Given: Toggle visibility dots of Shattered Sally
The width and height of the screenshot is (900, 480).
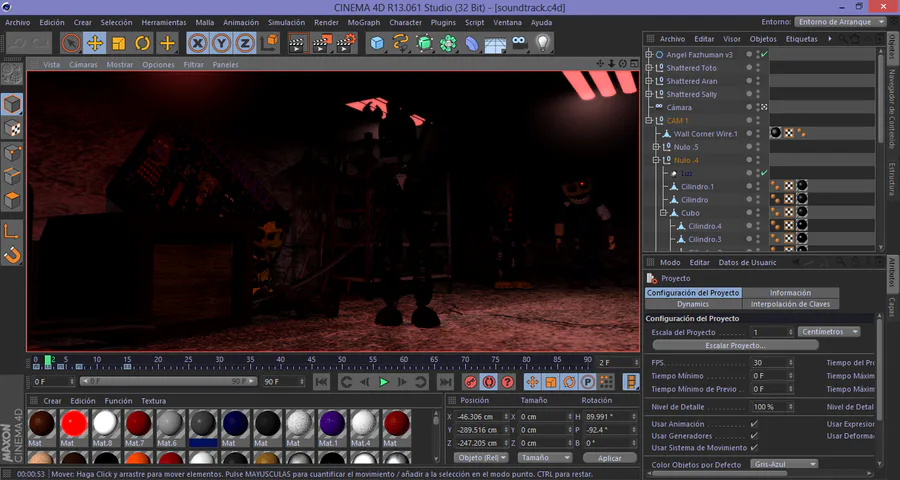Looking at the screenshot, I should 758,94.
